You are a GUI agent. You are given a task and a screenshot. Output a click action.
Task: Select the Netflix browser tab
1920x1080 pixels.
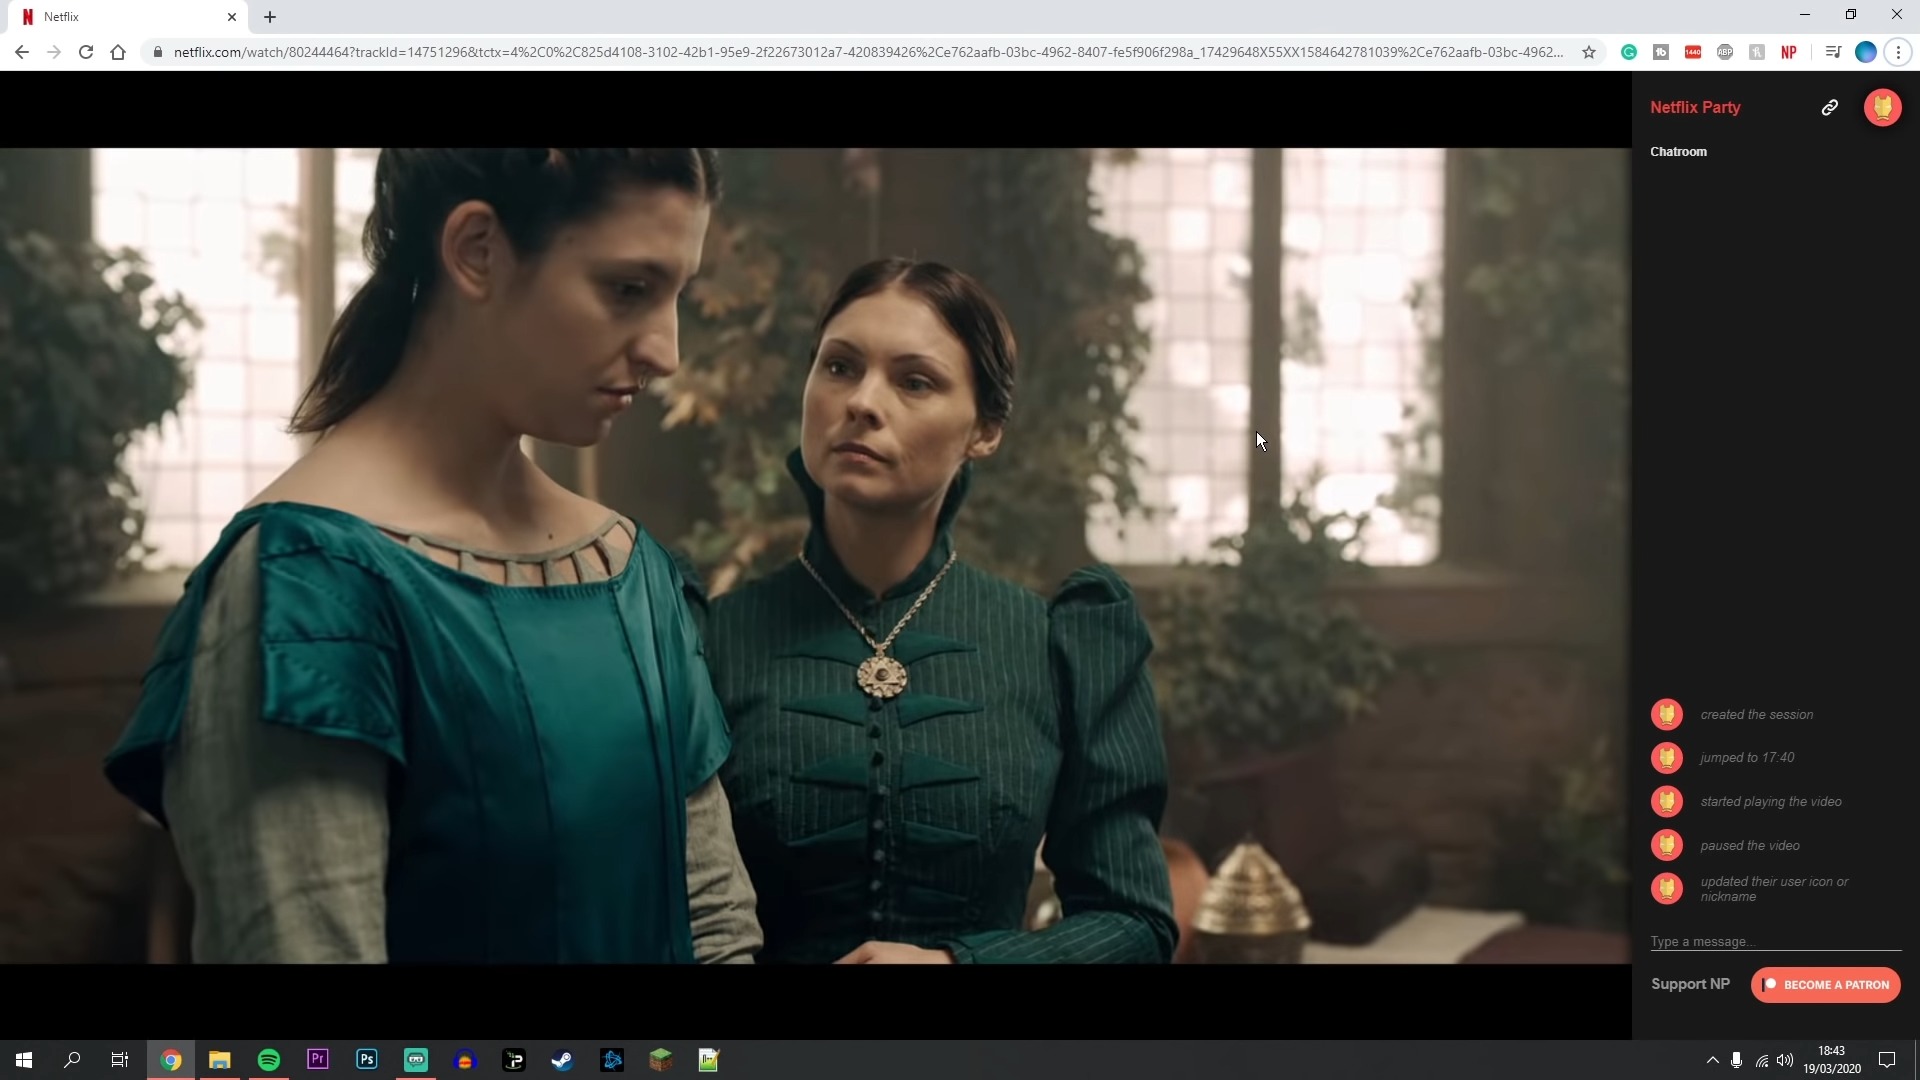pyautogui.click(x=110, y=16)
